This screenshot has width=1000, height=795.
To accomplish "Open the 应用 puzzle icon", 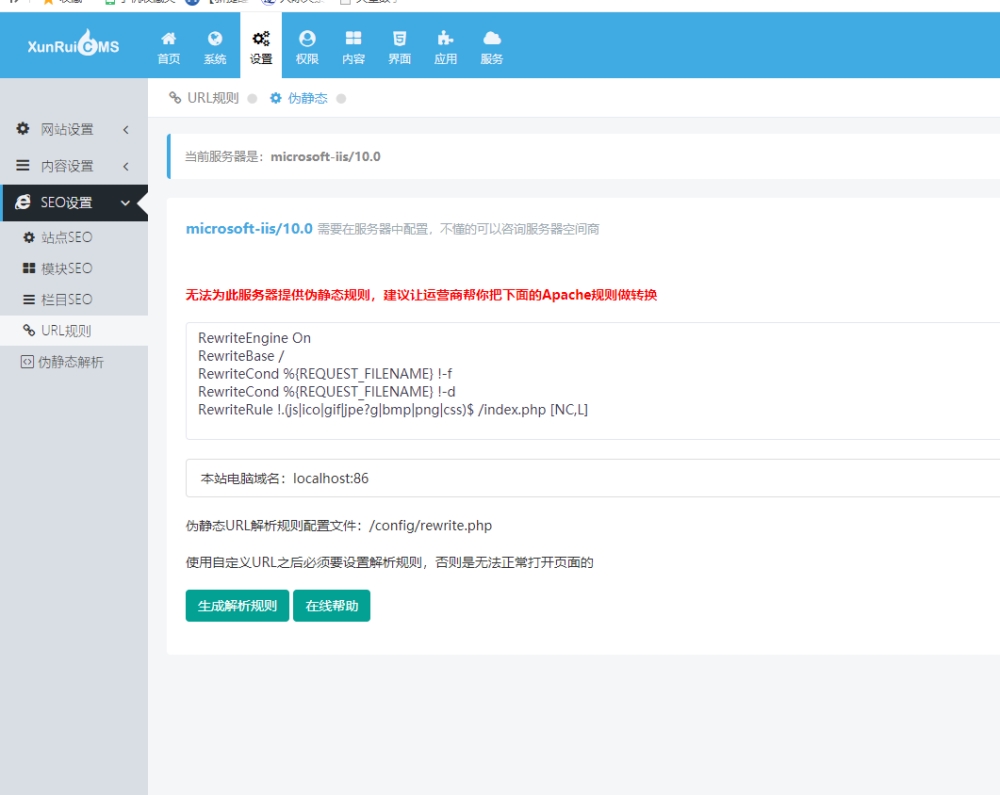I will pyautogui.click(x=445, y=38).
